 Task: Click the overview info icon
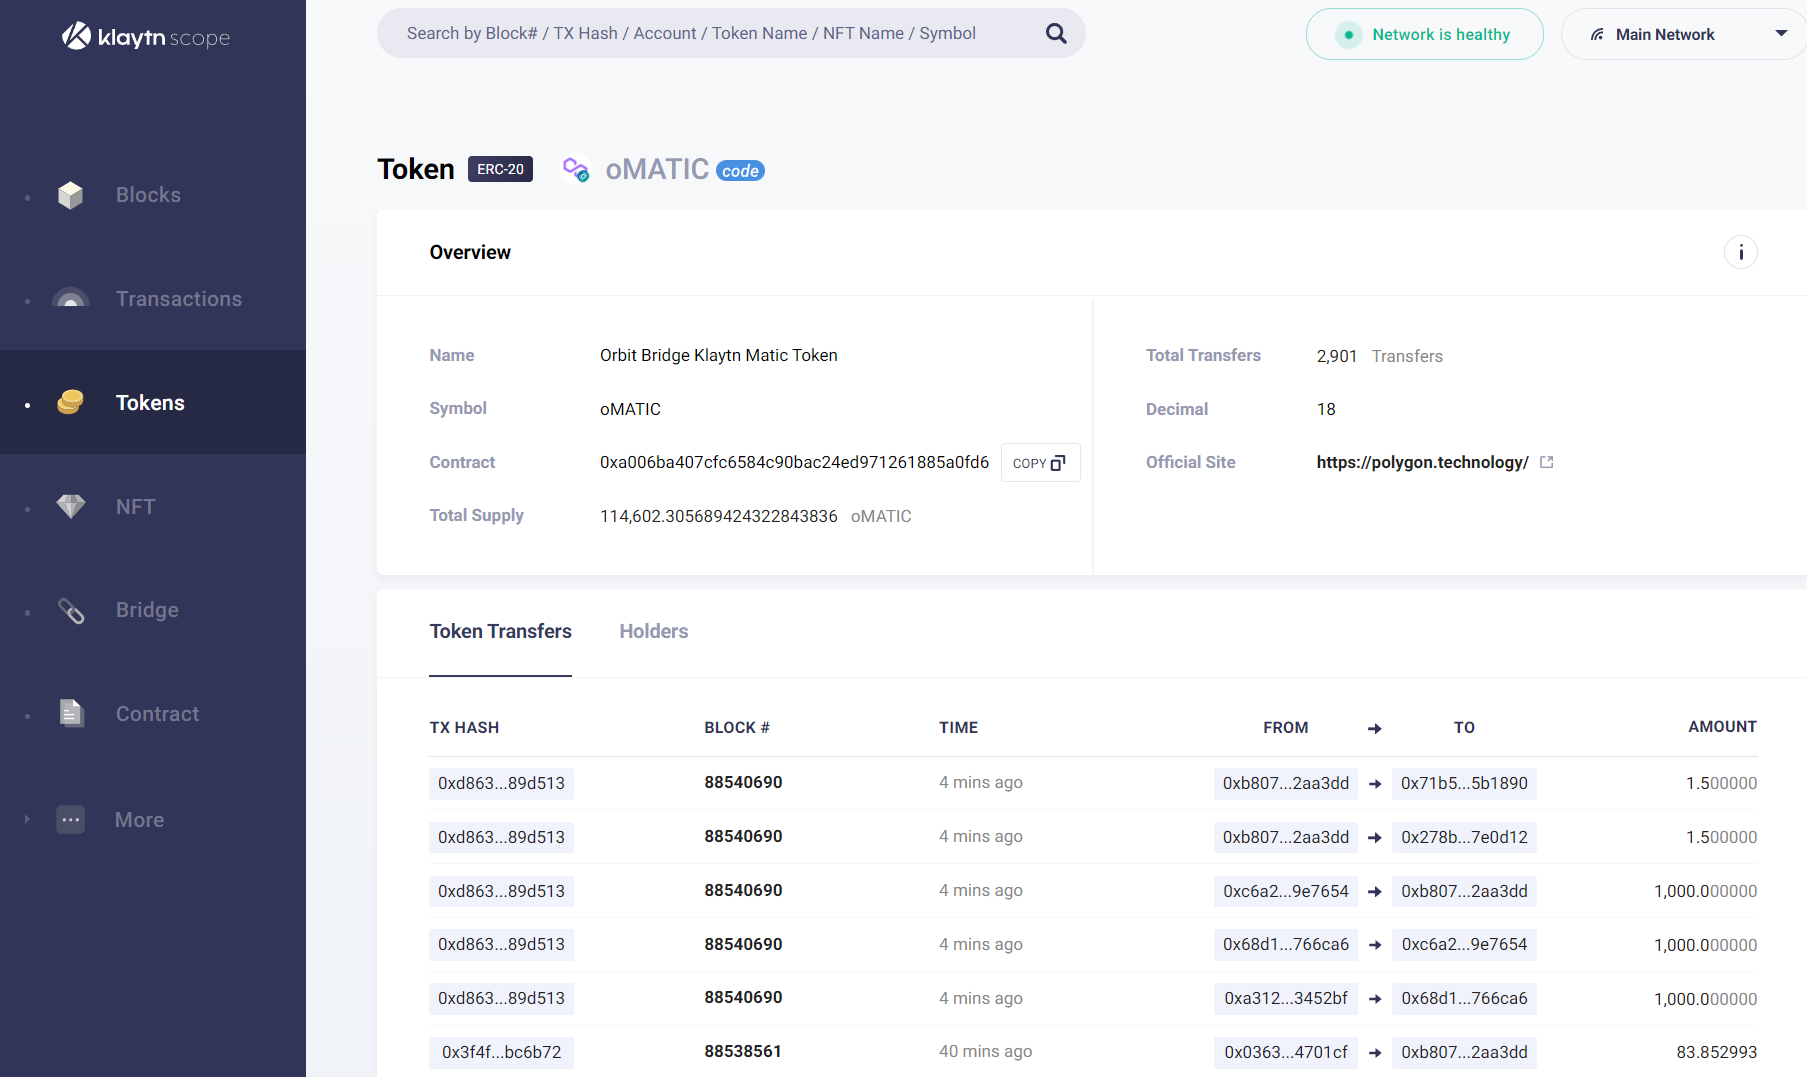coord(1740,252)
